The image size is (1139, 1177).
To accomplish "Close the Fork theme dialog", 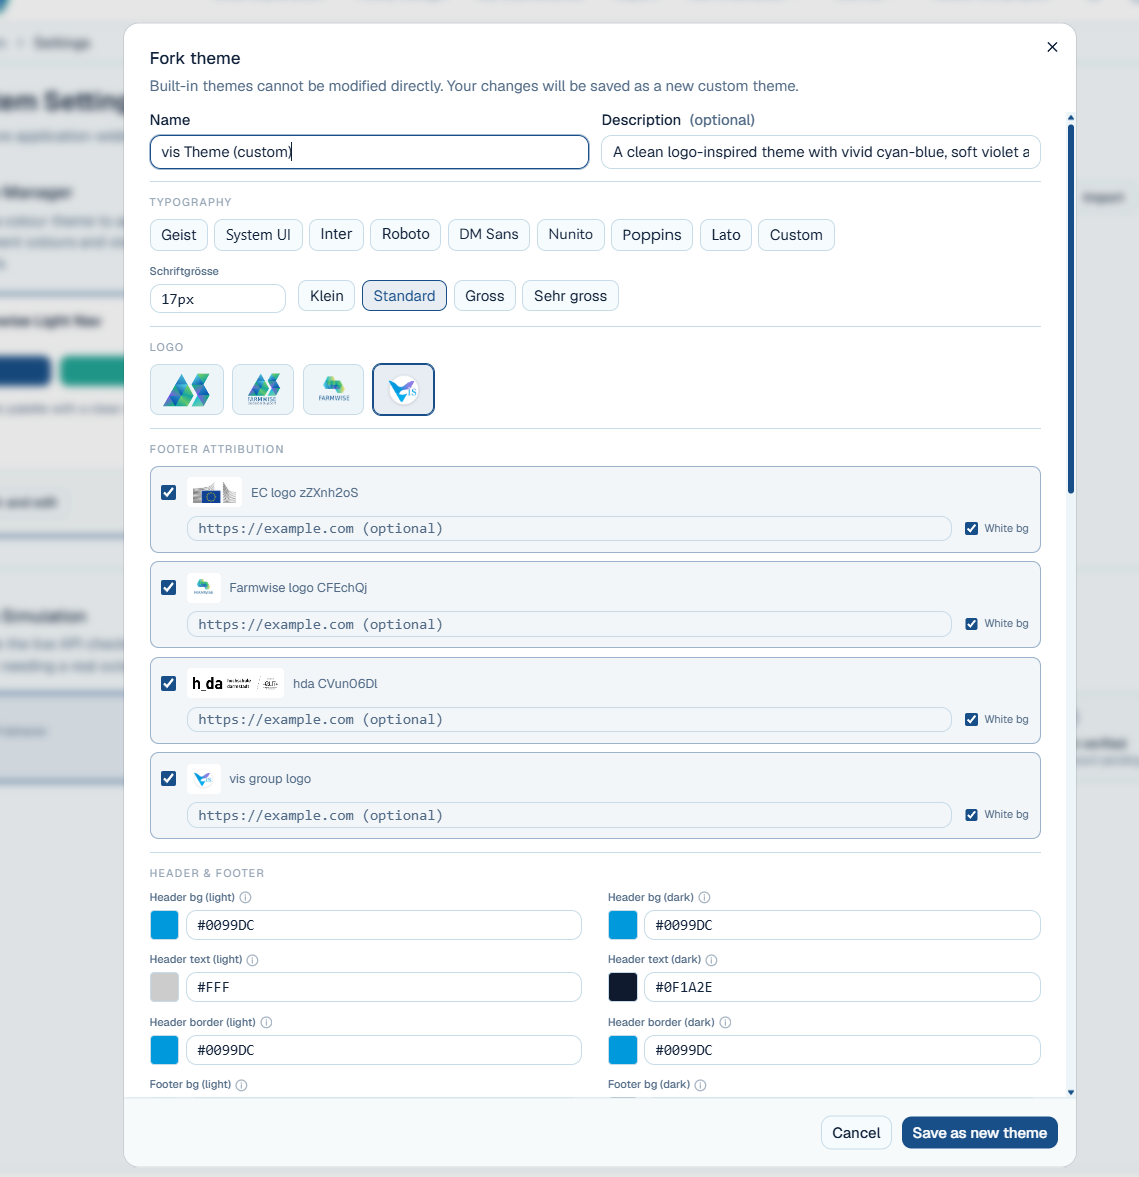I will pos(1052,47).
